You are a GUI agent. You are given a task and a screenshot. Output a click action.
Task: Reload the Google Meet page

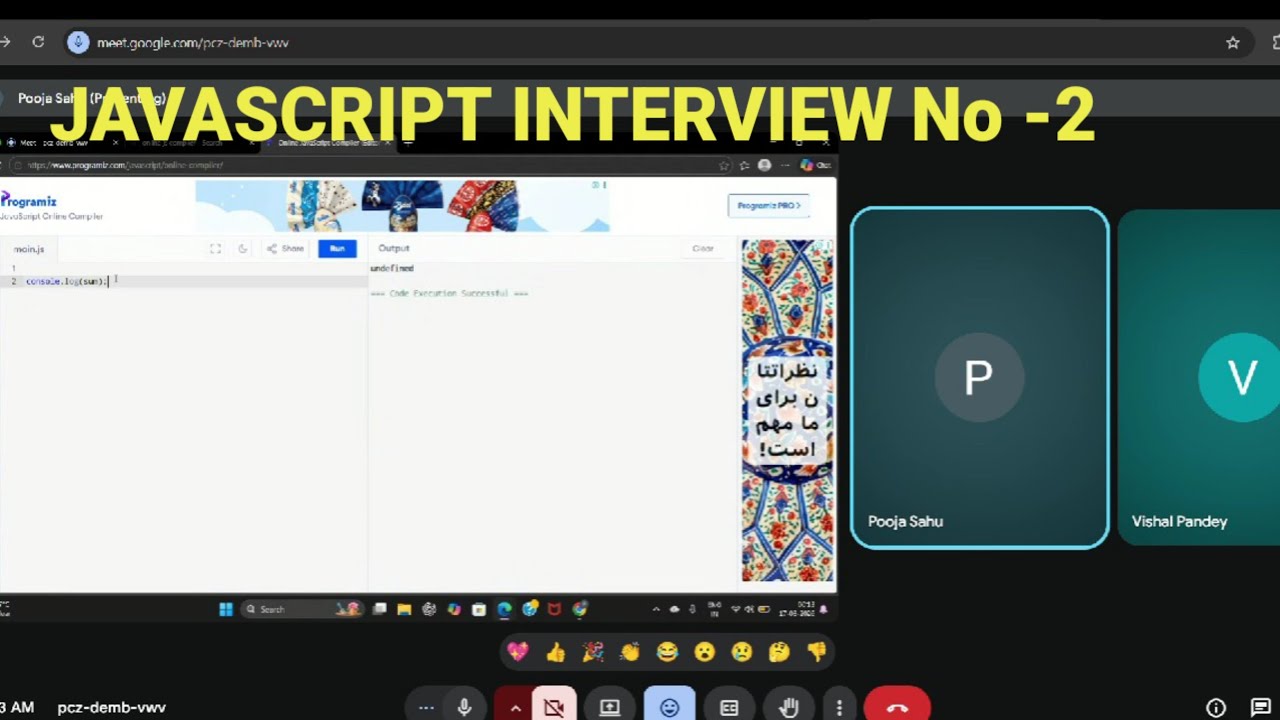tap(38, 42)
